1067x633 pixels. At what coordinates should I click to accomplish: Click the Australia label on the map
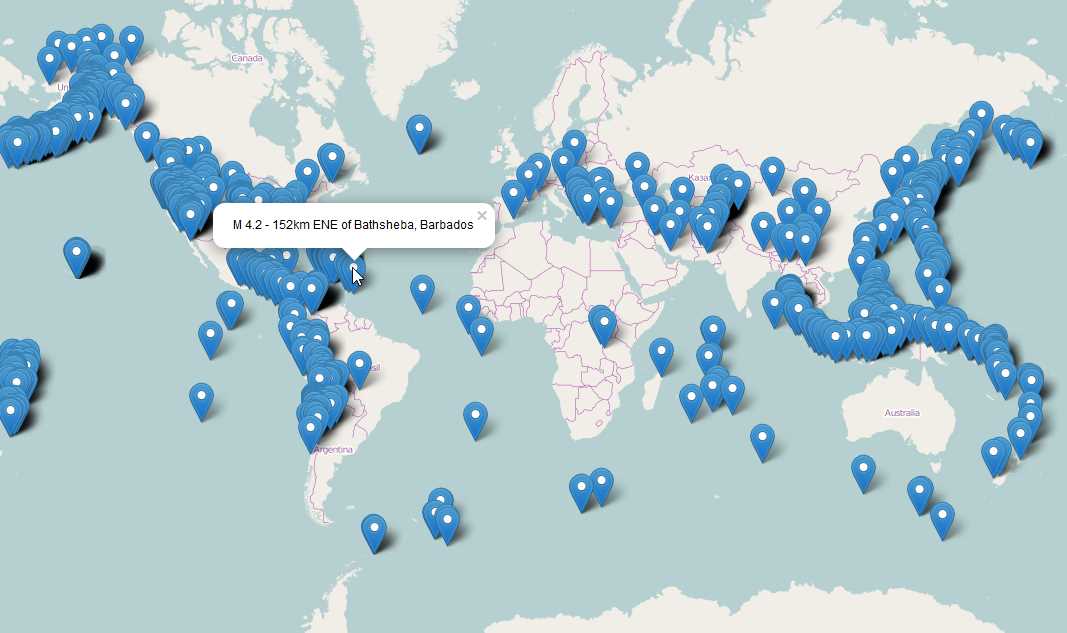[899, 411]
